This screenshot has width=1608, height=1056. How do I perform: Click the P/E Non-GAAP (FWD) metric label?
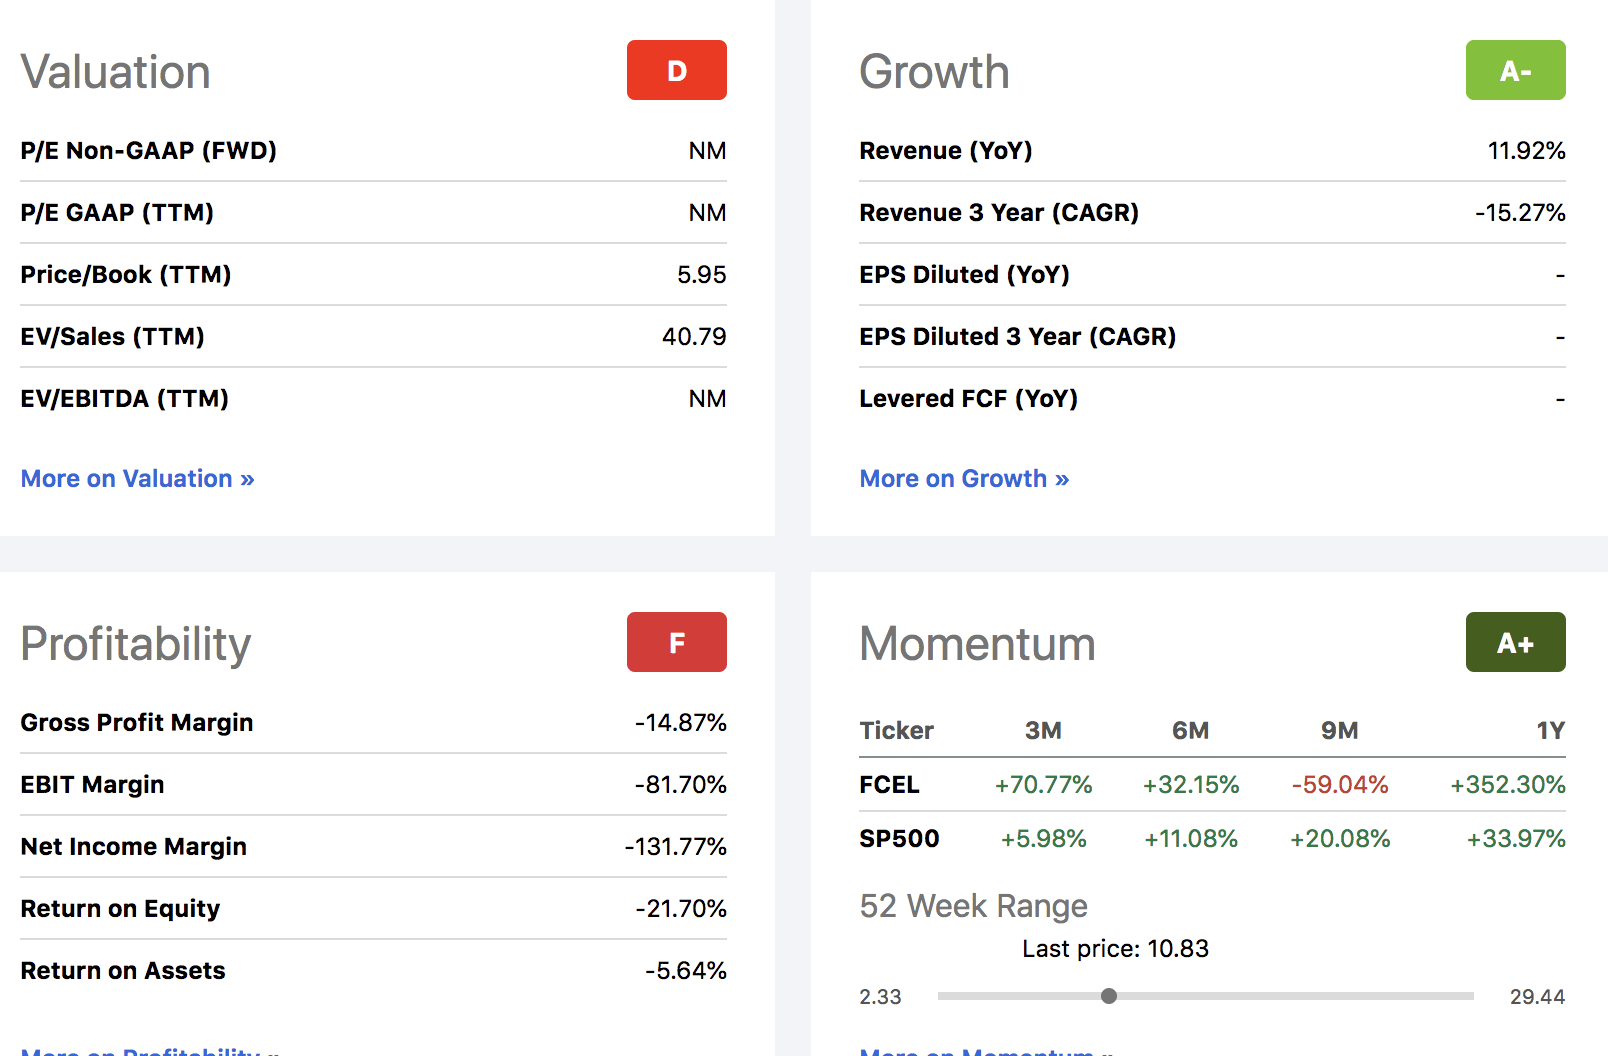pyautogui.click(x=149, y=151)
